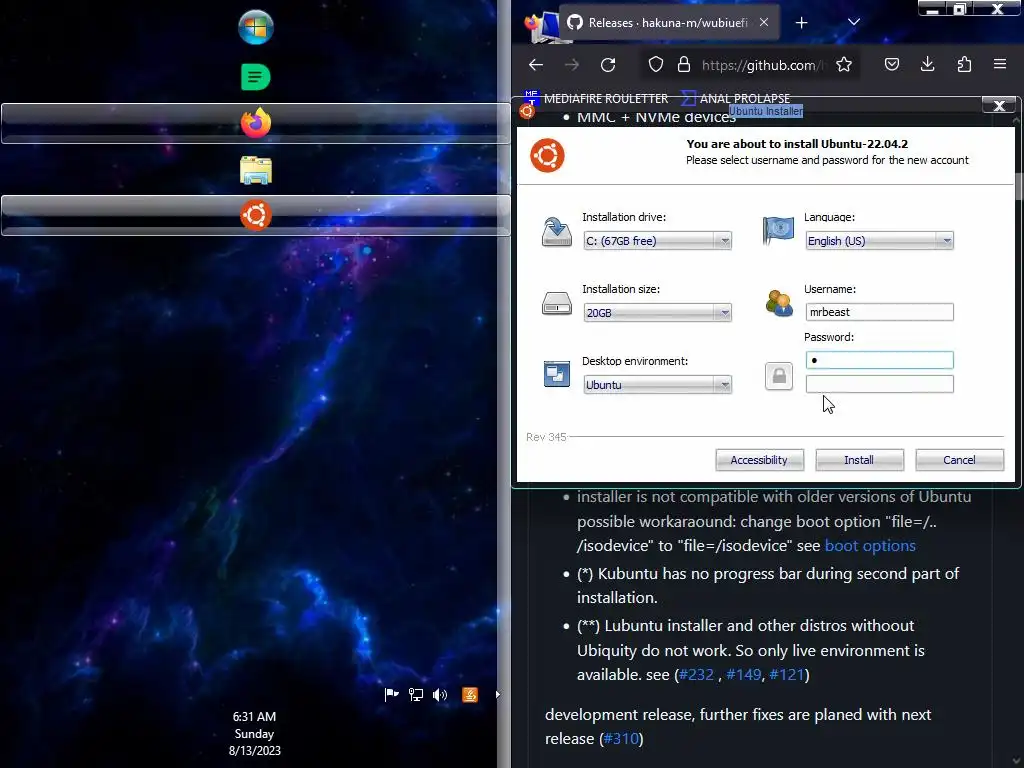List all tabs with the chevron
This screenshot has width=1024, height=768.
(x=854, y=22)
